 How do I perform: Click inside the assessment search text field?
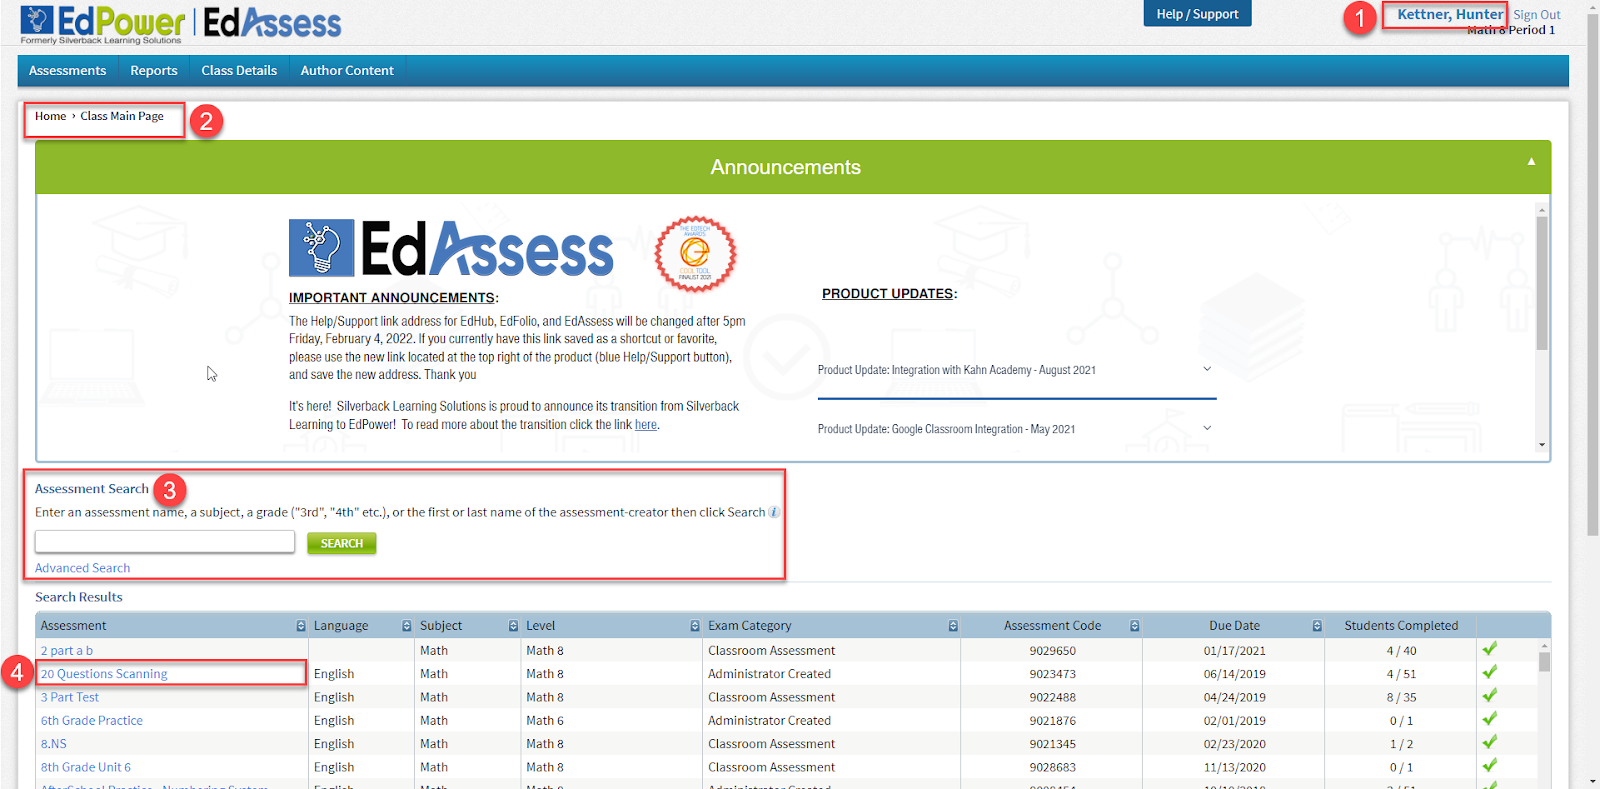pyautogui.click(x=165, y=542)
